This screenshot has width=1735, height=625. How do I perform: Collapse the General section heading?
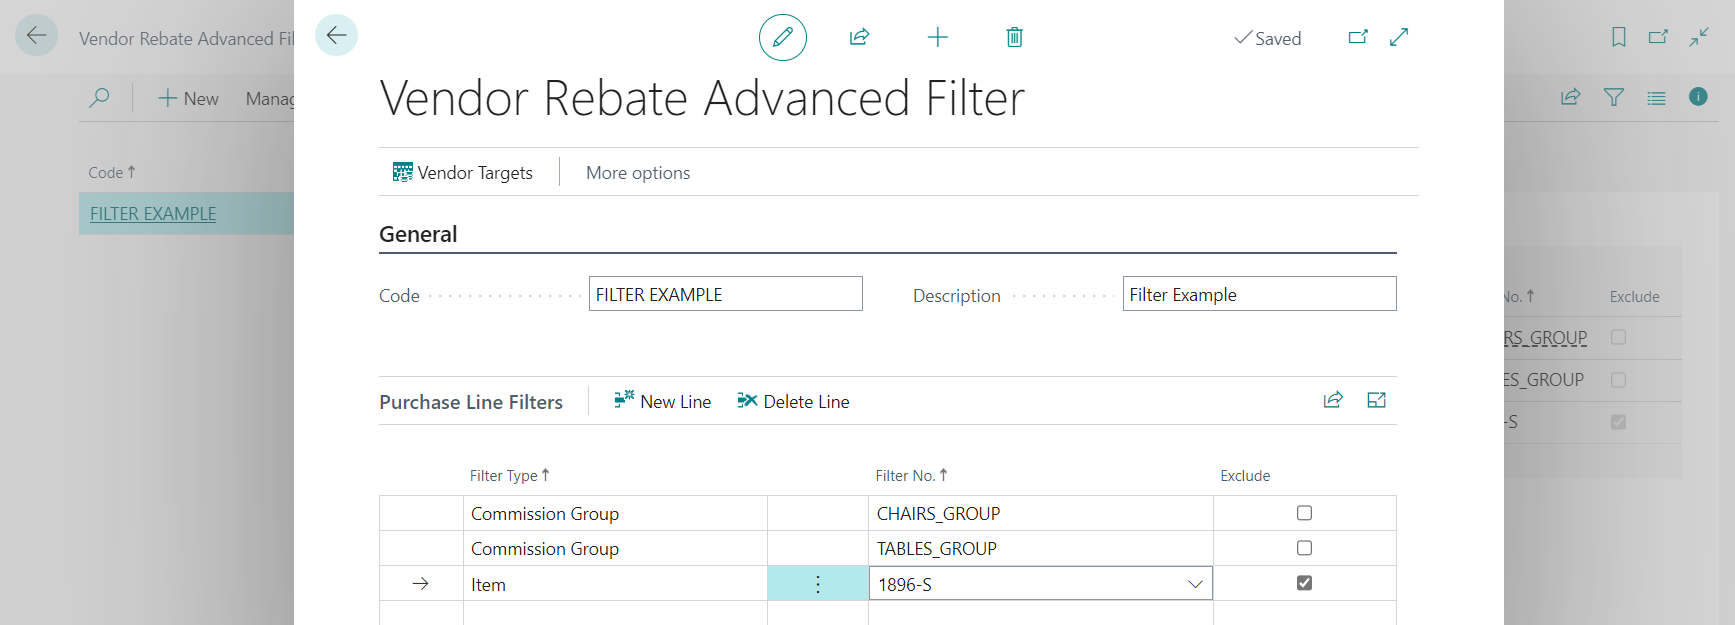[418, 234]
